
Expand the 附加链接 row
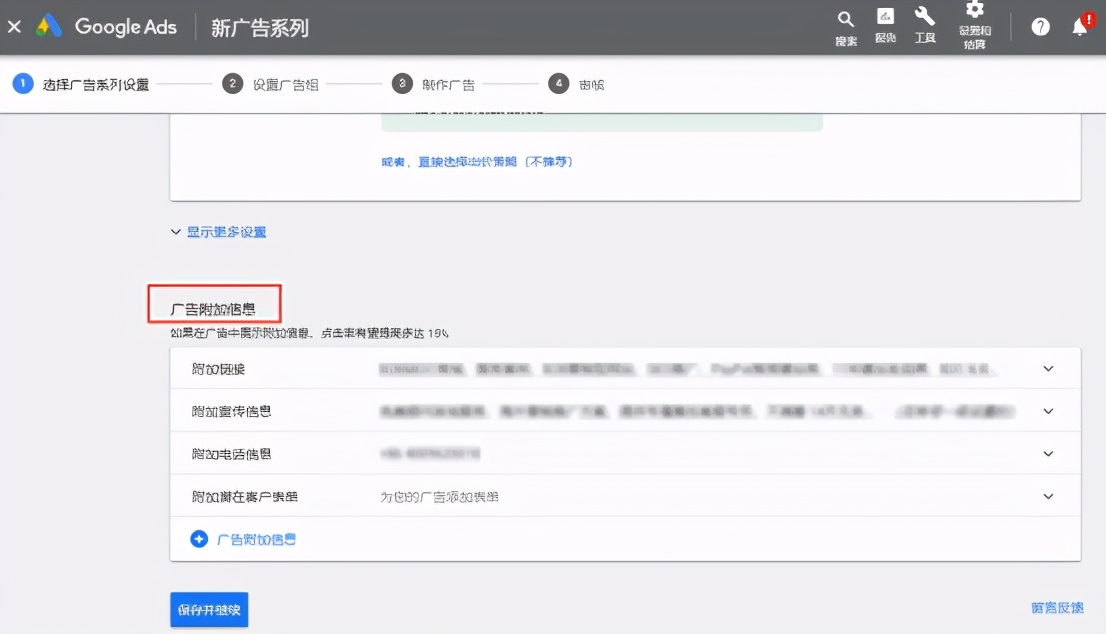click(1048, 368)
